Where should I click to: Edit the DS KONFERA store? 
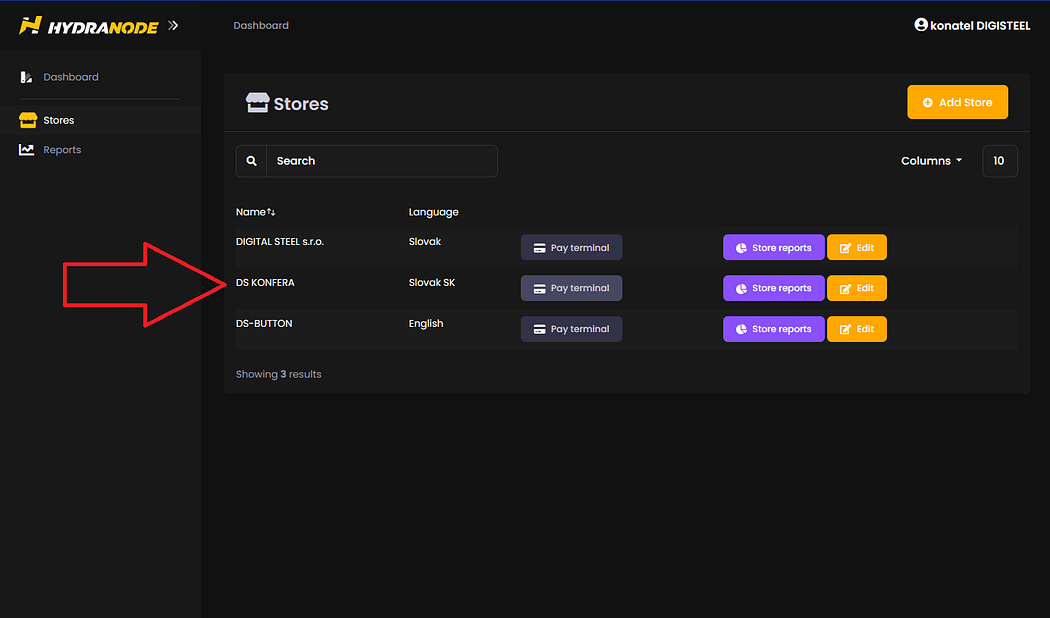tap(856, 288)
